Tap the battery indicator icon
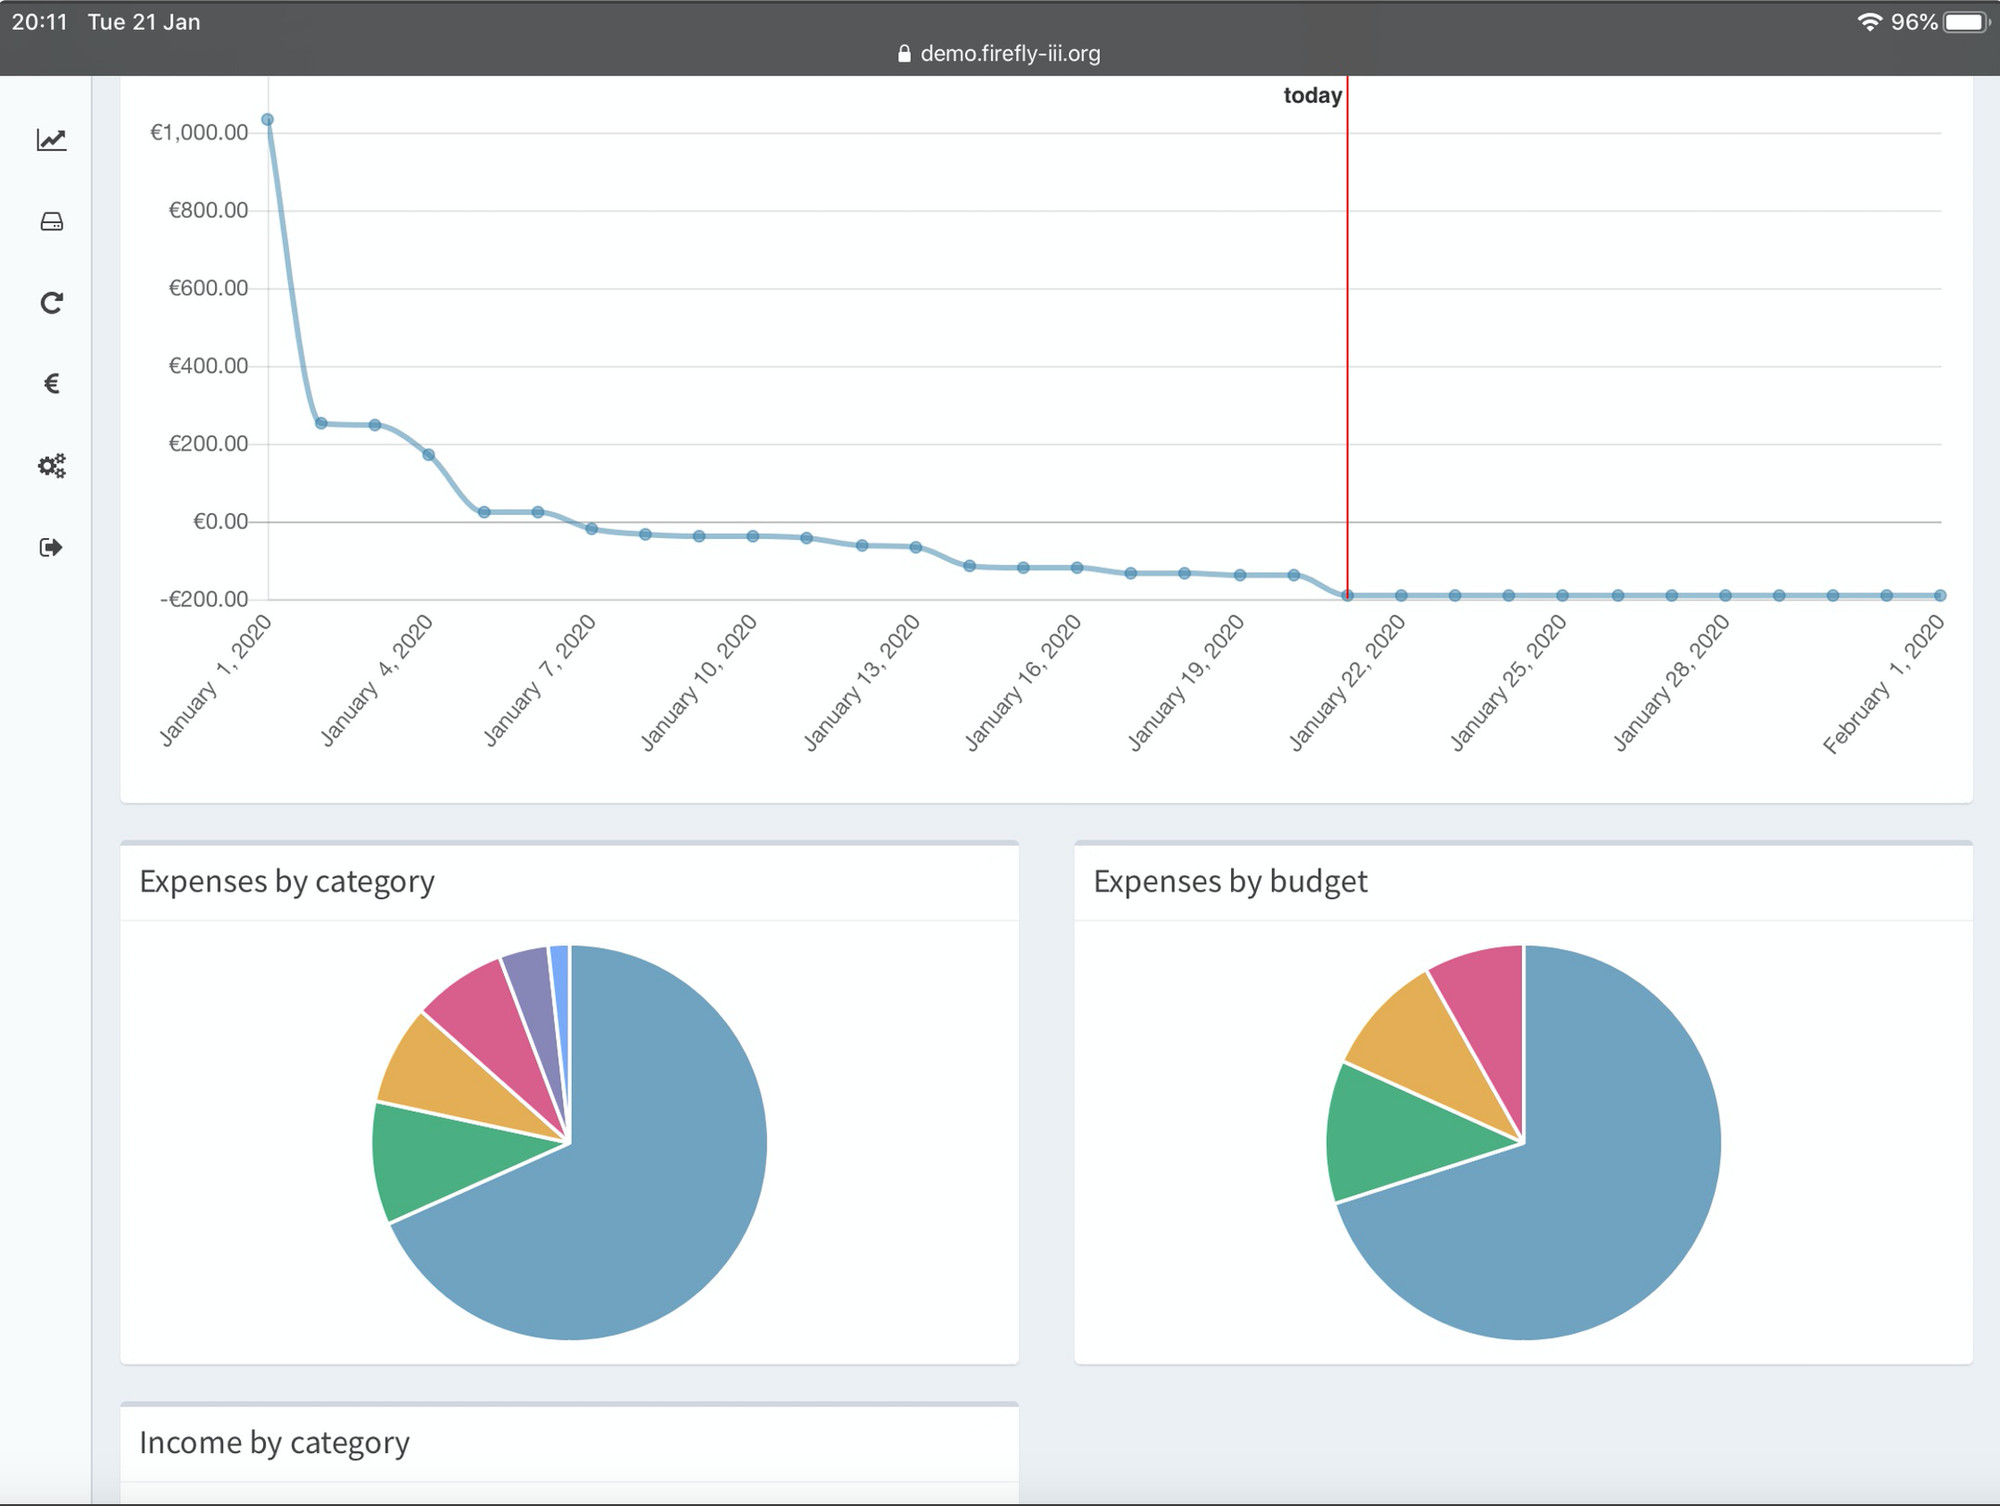 [x=1966, y=22]
